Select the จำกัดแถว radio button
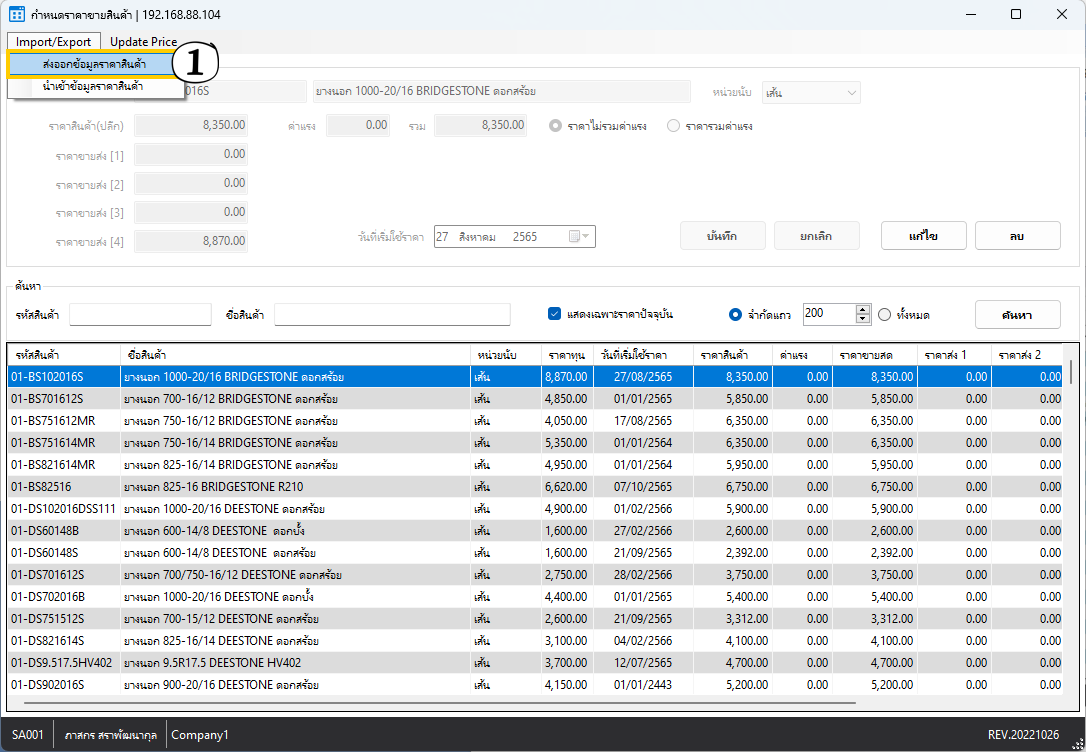 click(x=735, y=315)
